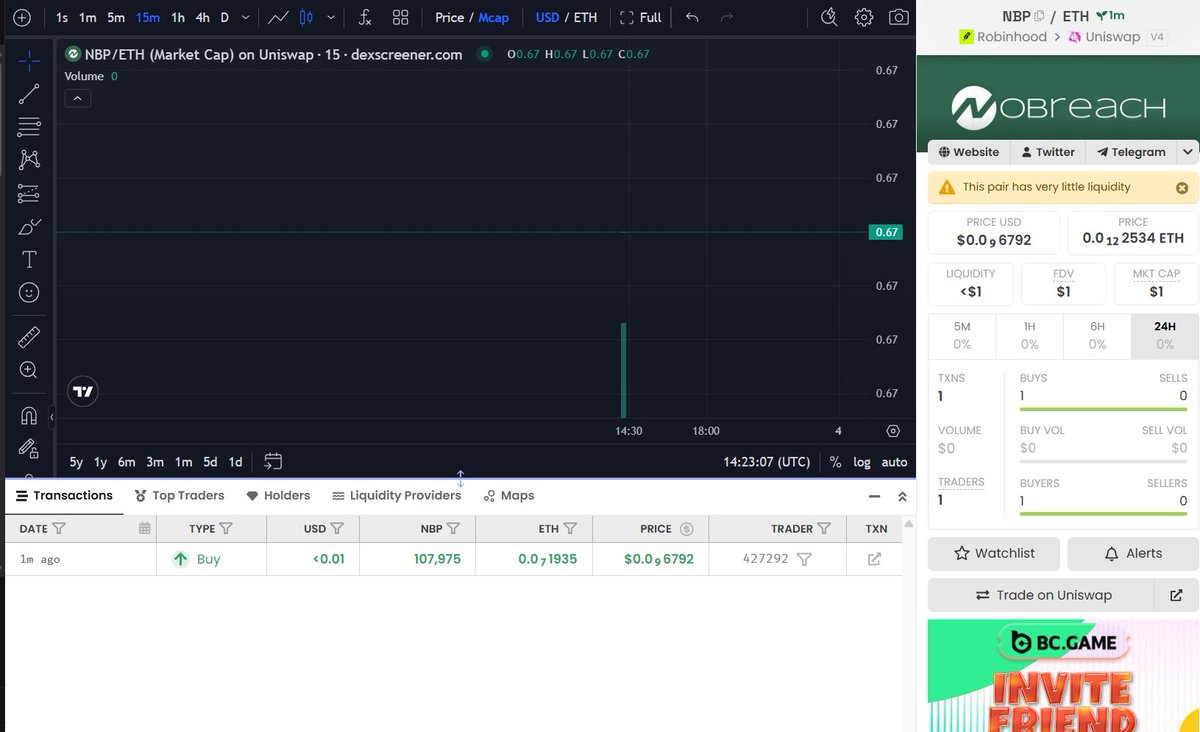This screenshot has height=732, width=1200.
Task: Dismiss the low liquidity warning
Action: (1182, 187)
